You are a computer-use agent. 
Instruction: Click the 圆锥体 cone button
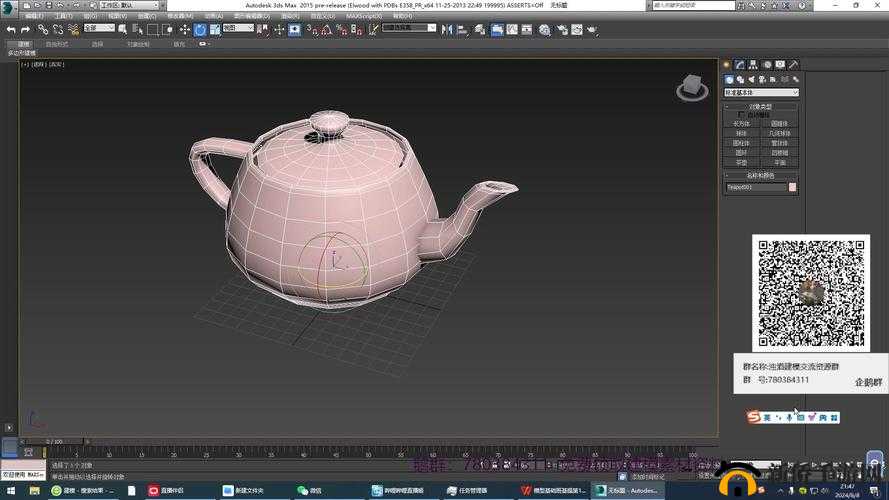tap(780, 124)
